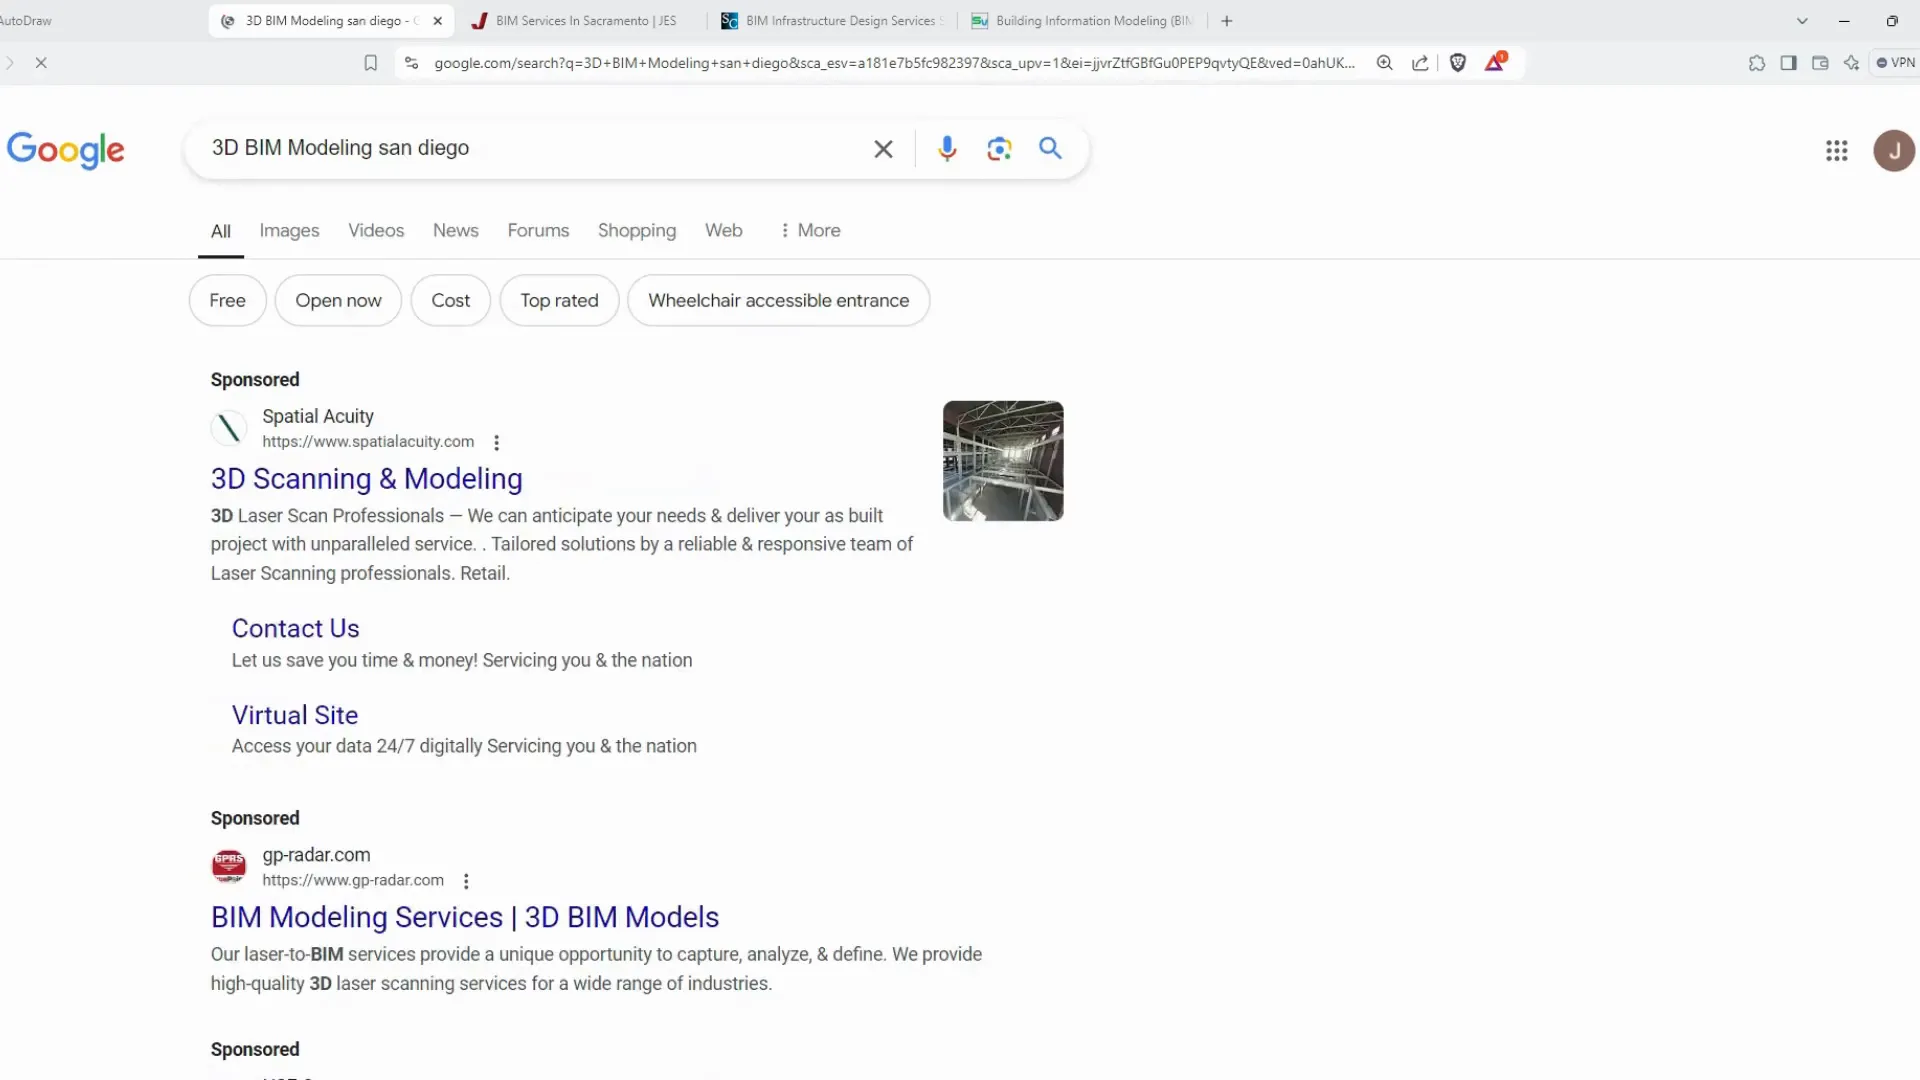Go forward with browser arrow
The height and width of the screenshot is (1080, 1920).
coord(9,63)
